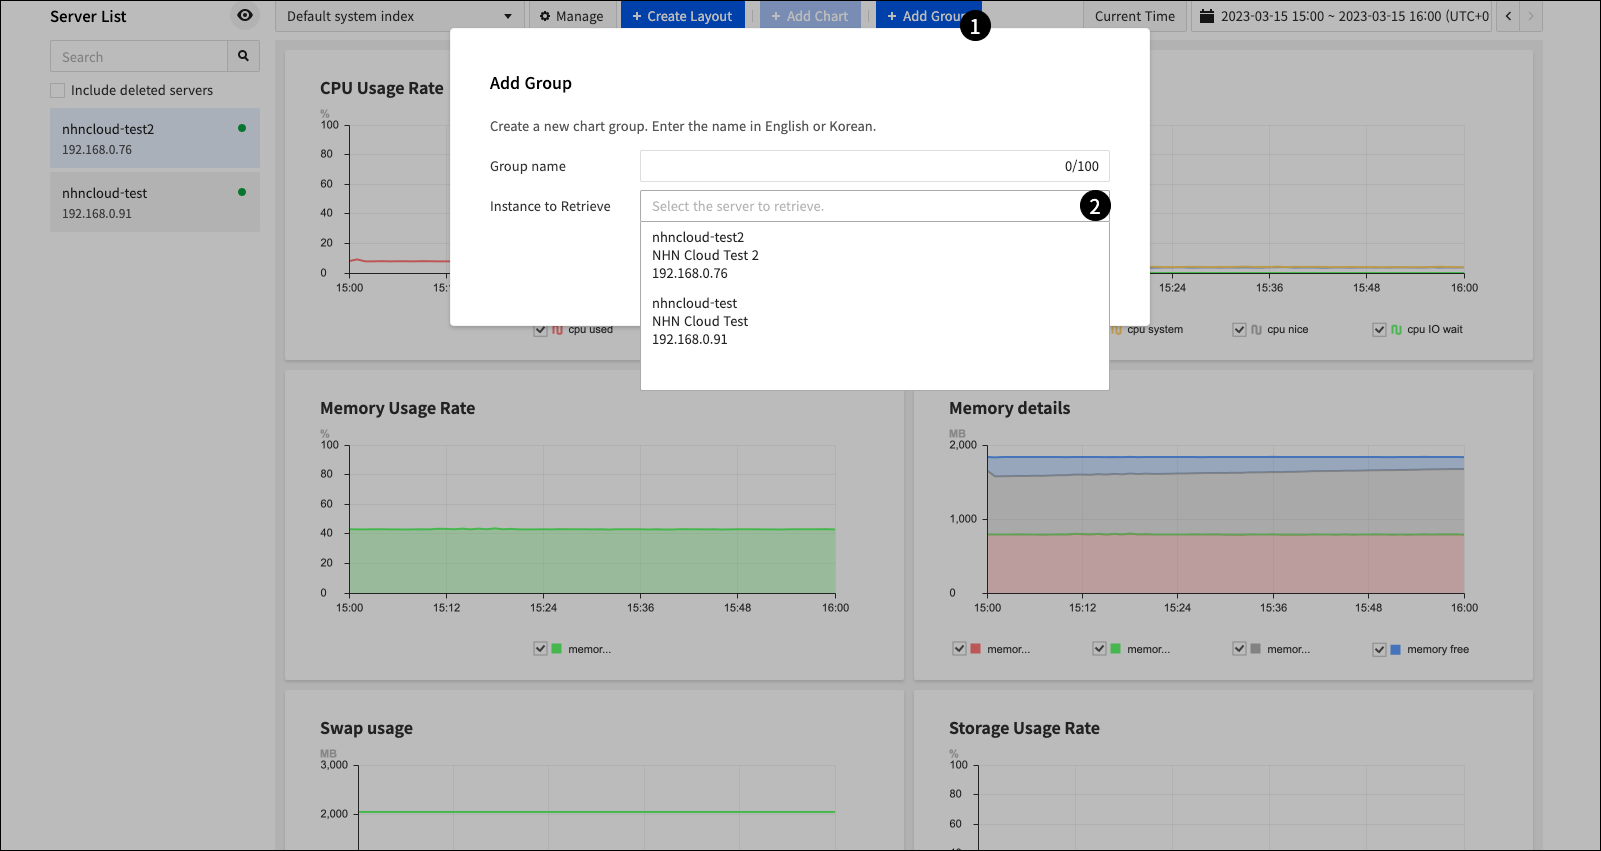
Task: Enable Include deleted servers checkbox
Action: [x=58, y=90]
